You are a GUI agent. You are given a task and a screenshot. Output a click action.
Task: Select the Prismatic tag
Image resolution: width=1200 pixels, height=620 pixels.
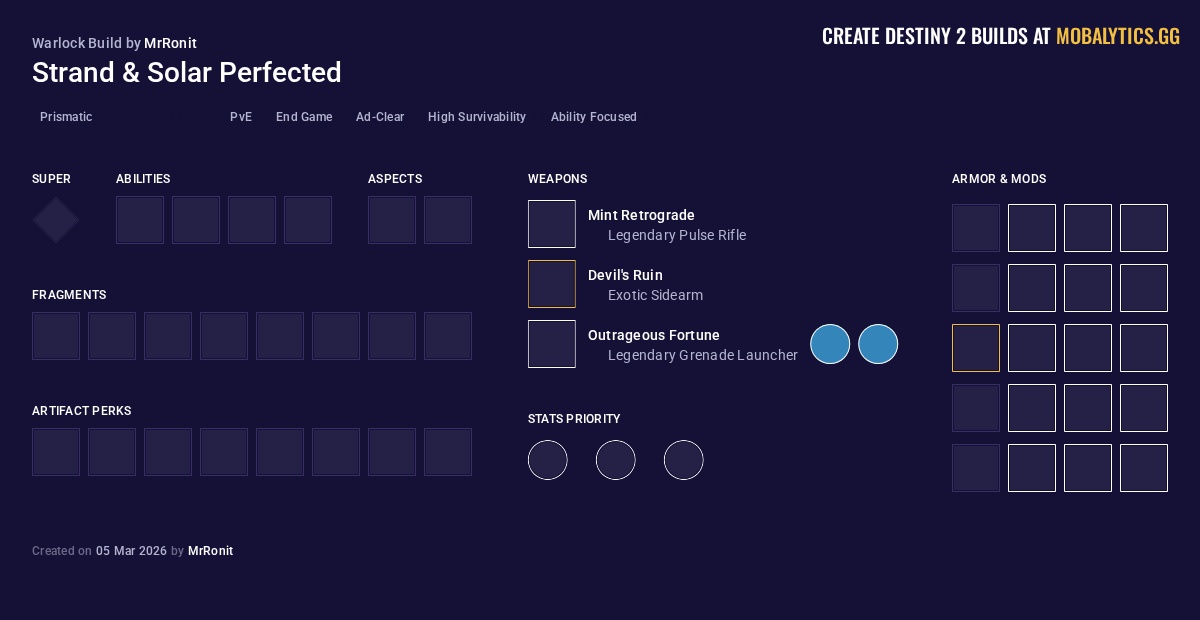66,117
